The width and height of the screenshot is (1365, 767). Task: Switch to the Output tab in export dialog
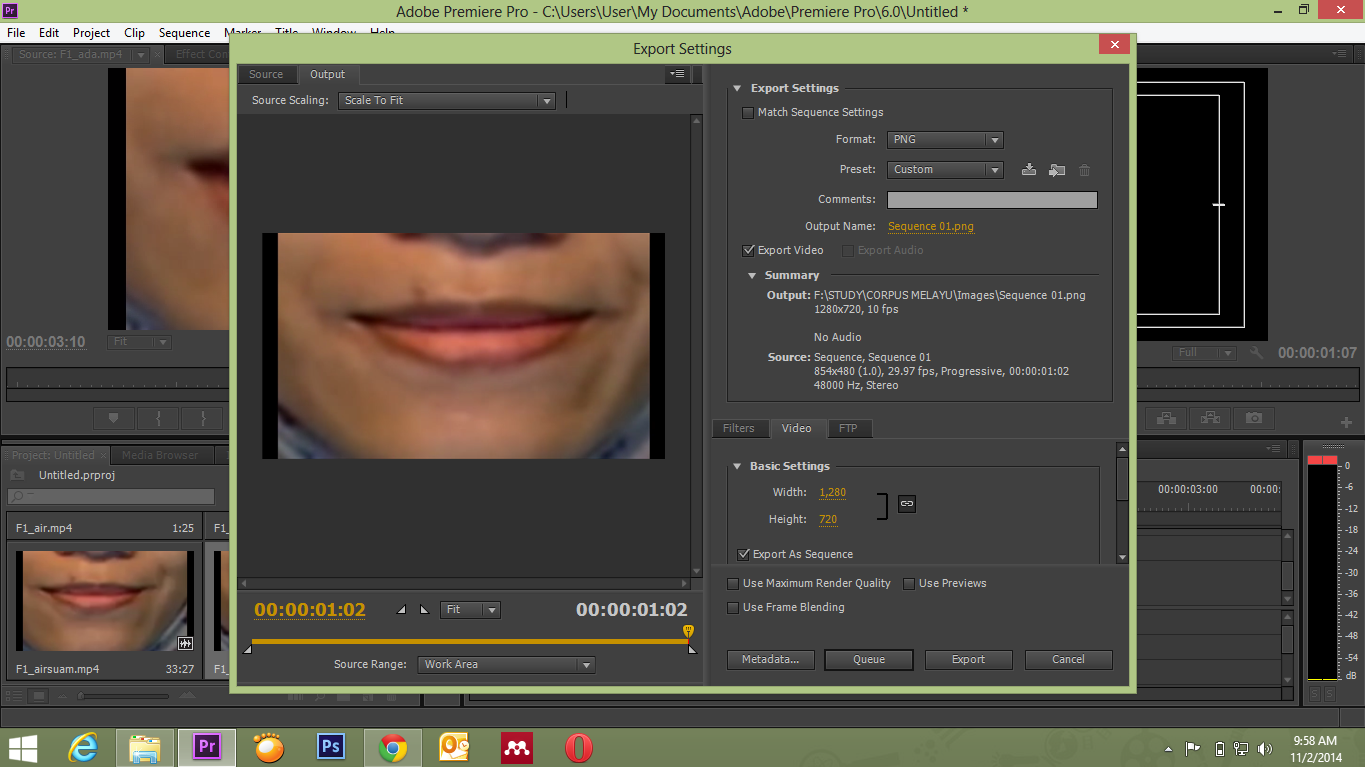tap(327, 75)
